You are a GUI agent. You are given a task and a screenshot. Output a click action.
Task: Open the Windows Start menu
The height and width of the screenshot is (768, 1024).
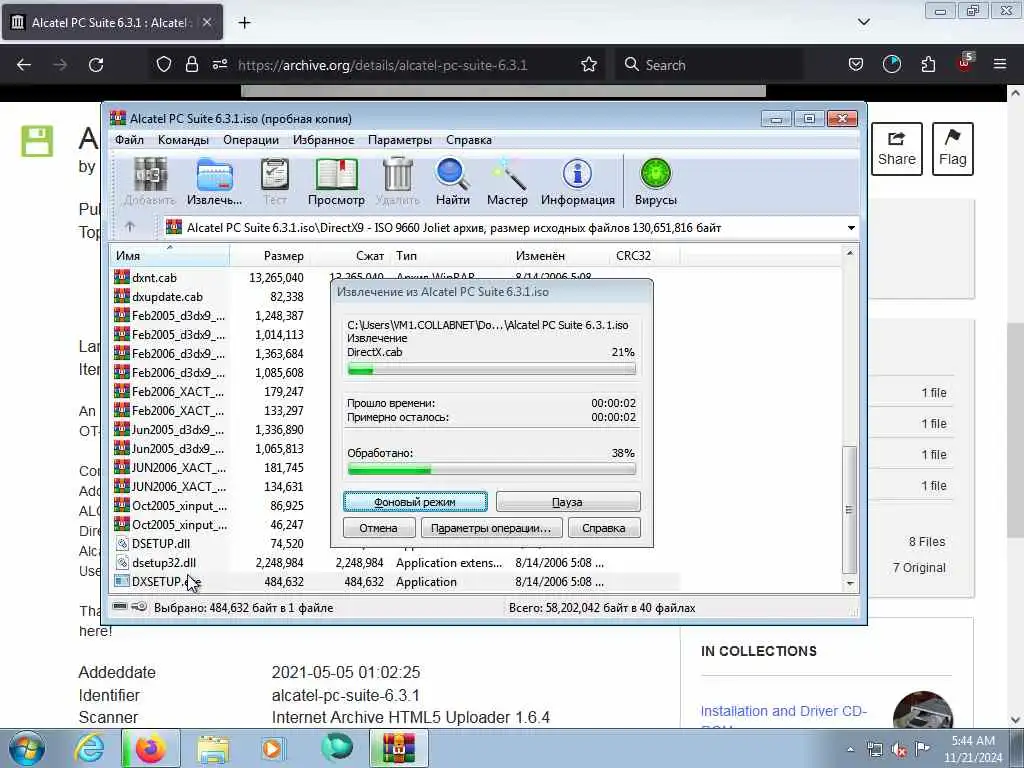pyautogui.click(x=26, y=748)
